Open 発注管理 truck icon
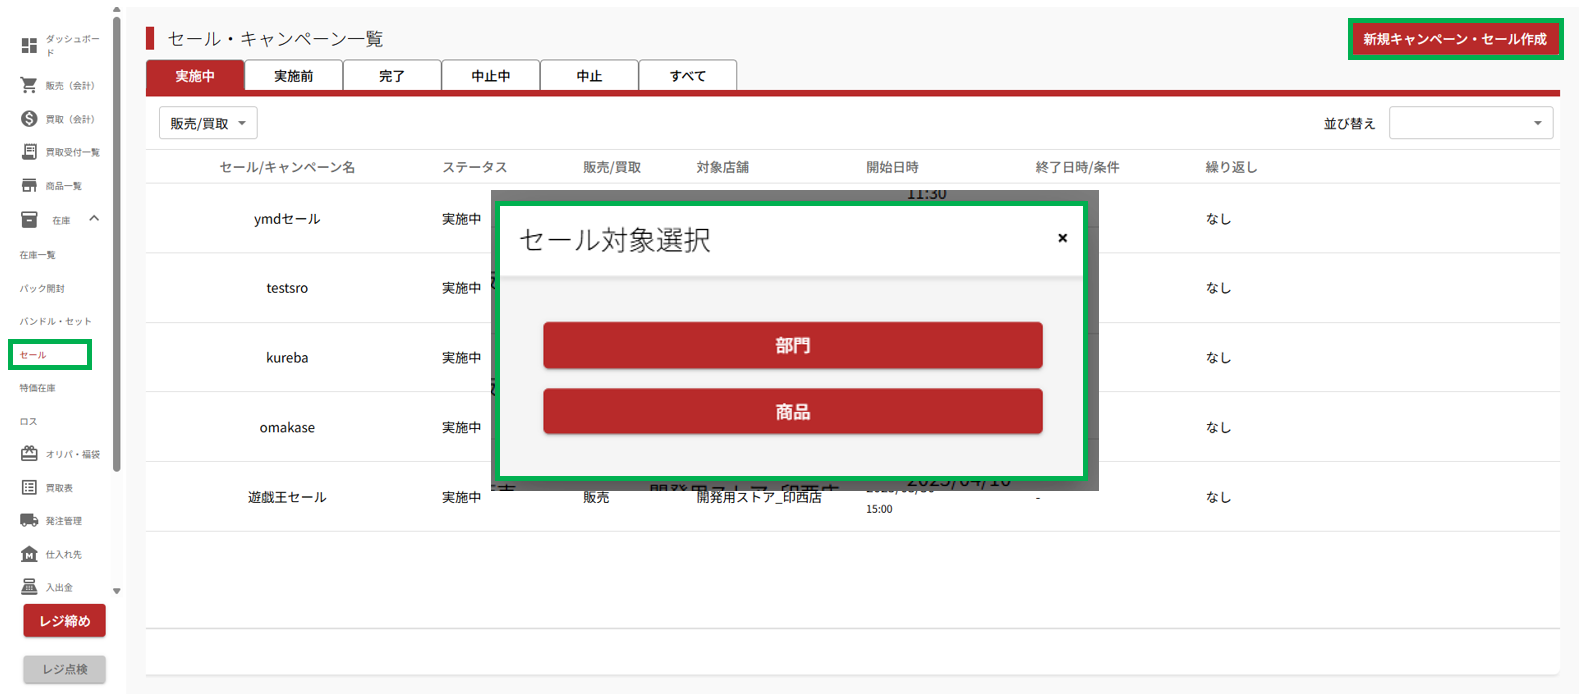The image size is (1579, 694). 29,521
